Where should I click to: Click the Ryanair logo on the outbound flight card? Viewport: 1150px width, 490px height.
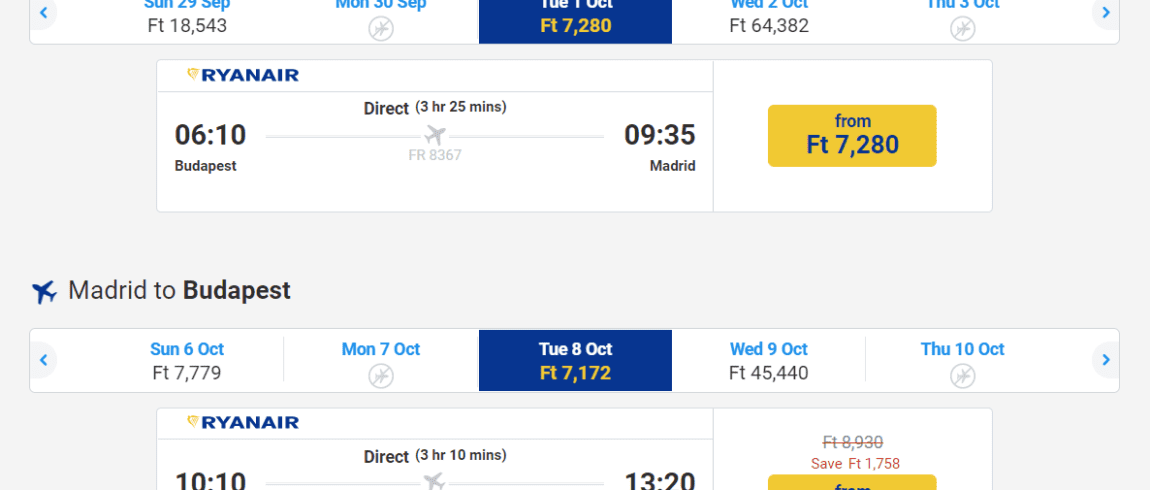pyautogui.click(x=243, y=75)
